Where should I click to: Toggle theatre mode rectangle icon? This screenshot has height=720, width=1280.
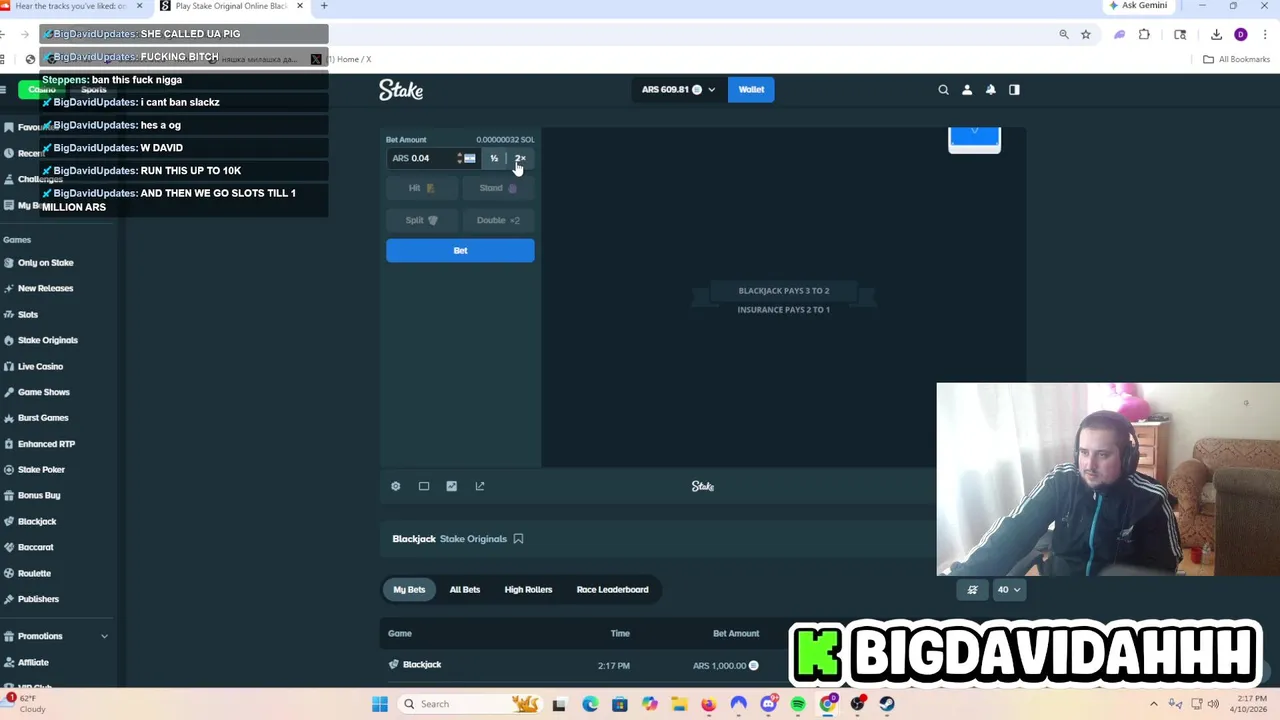click(x=424, y=486)
